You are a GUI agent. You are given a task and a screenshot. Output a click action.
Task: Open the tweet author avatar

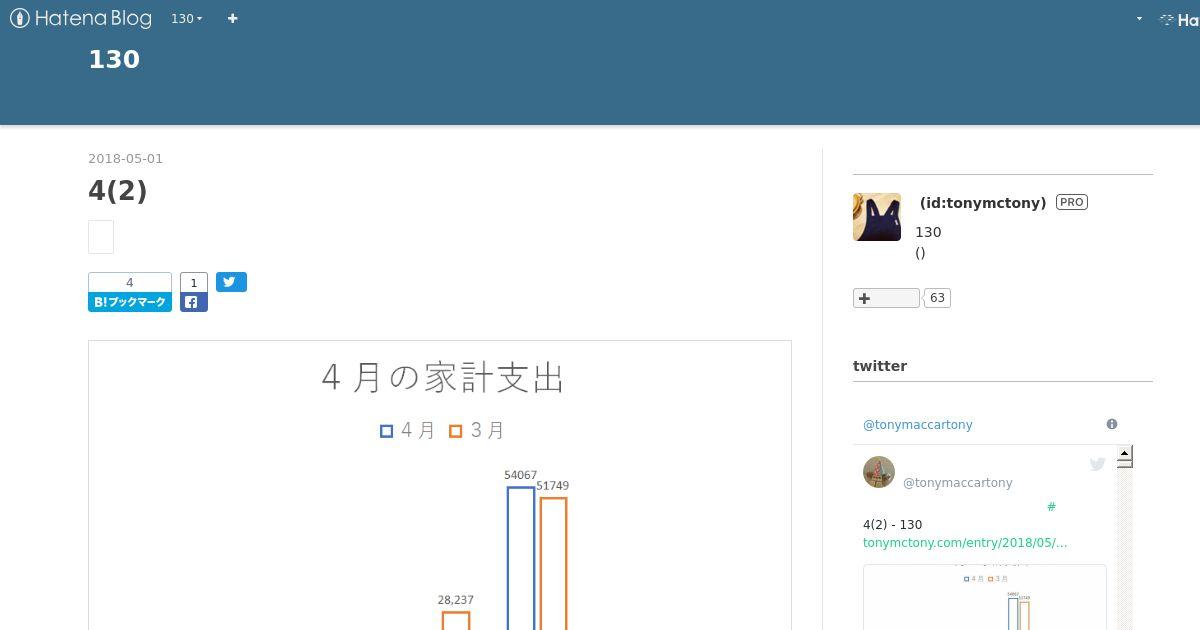click(x=879, y=472)
